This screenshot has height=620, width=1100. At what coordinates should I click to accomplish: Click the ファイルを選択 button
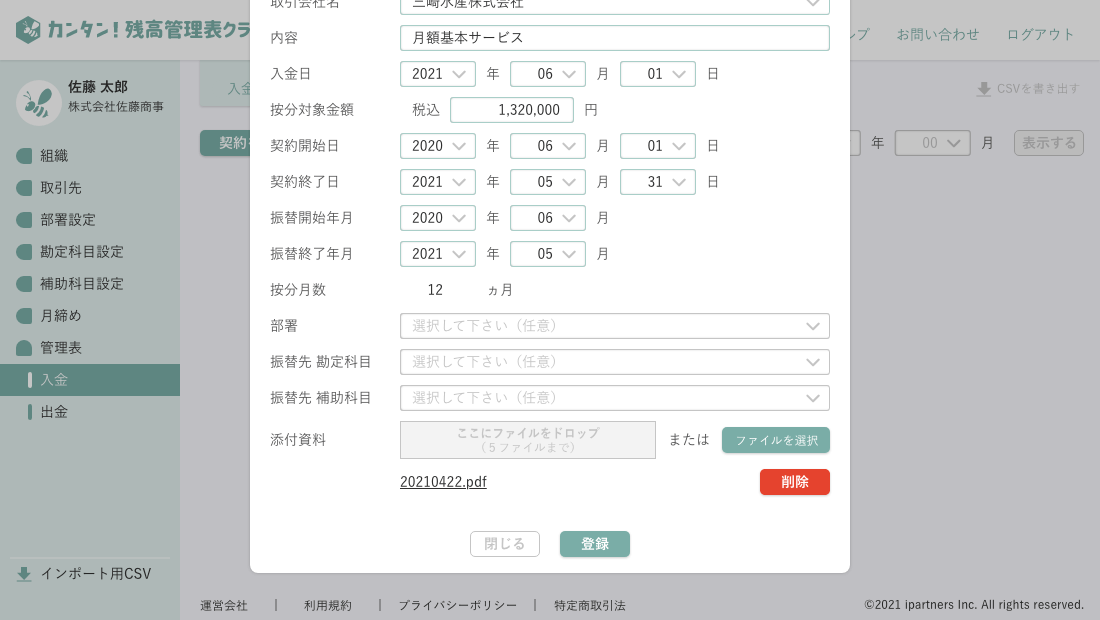776,440
